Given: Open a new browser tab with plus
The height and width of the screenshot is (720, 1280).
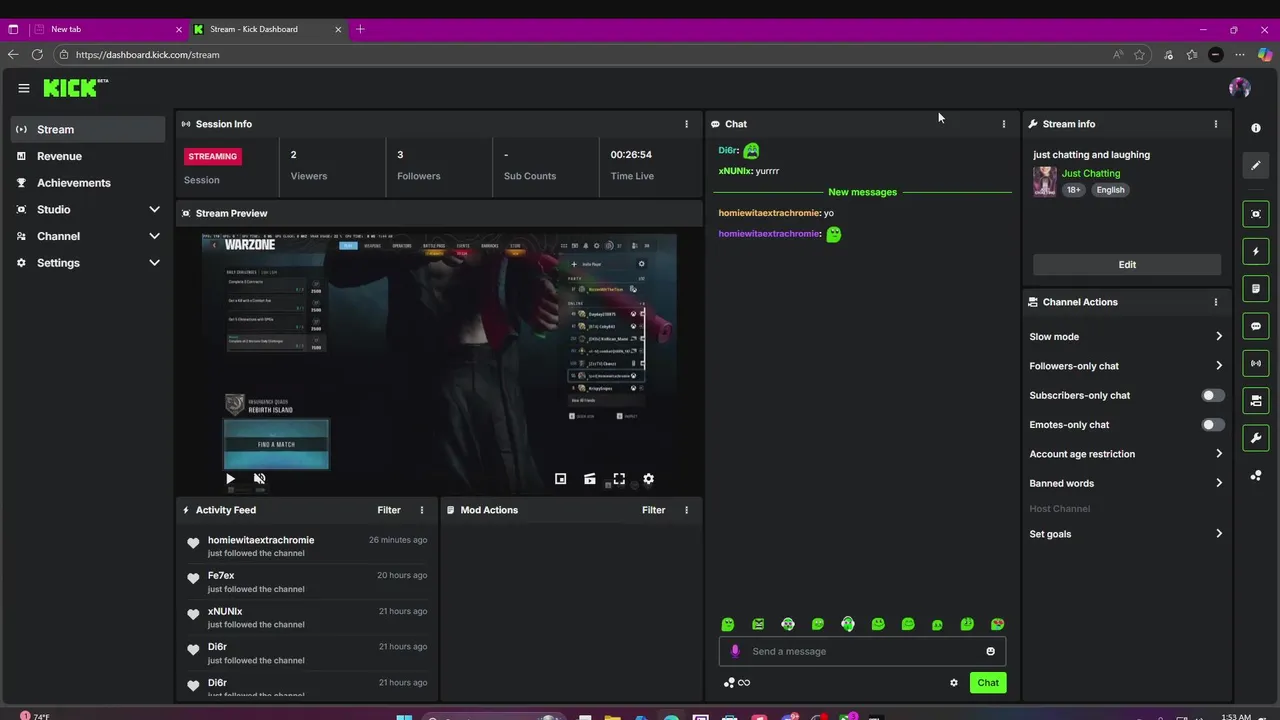Looking at the screenshot, I should 360,29.
